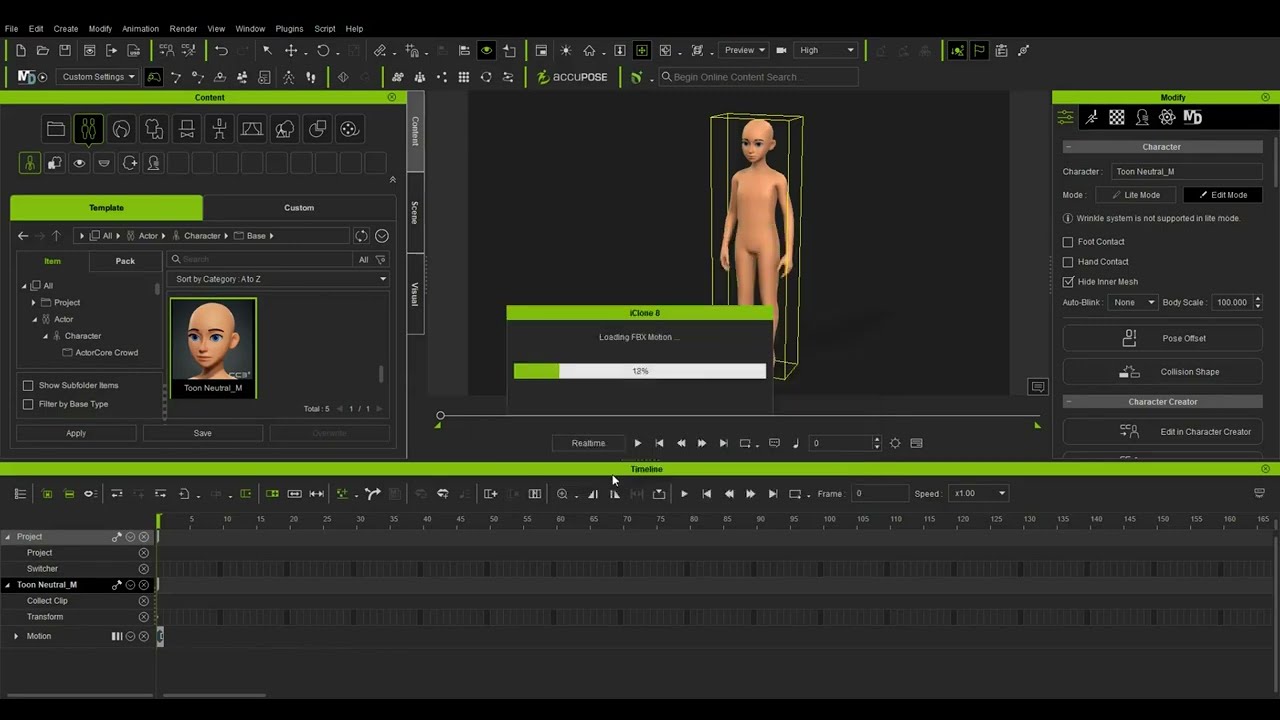The width and height of the screenshot is (1280, 720).
Task: Open the Hair category icon in Content
Action: tap(121, 129)
